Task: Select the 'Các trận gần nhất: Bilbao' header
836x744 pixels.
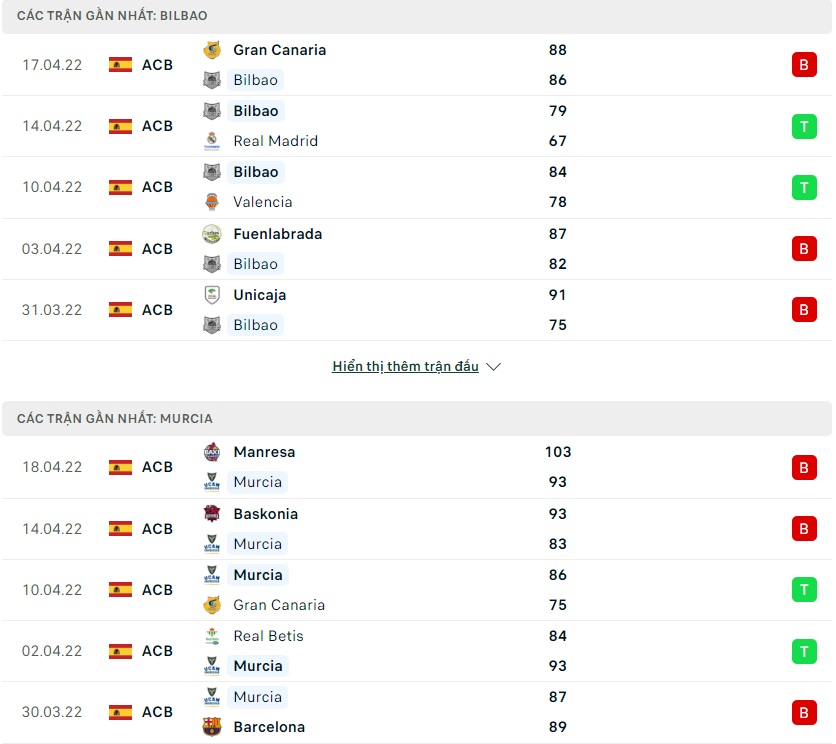Action: [x=112, y=17]
